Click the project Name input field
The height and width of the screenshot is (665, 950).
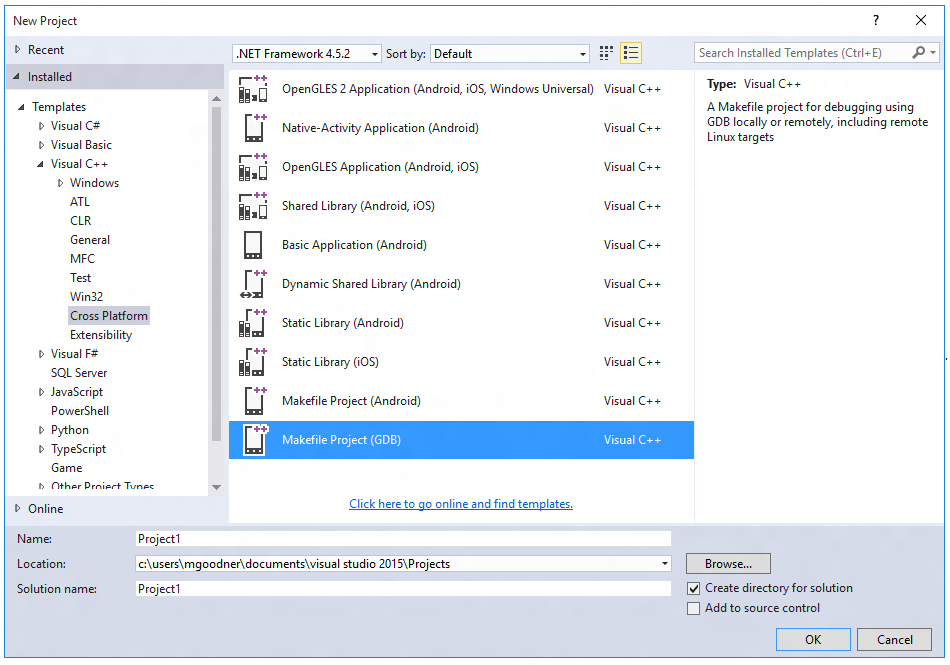[403, 539]
